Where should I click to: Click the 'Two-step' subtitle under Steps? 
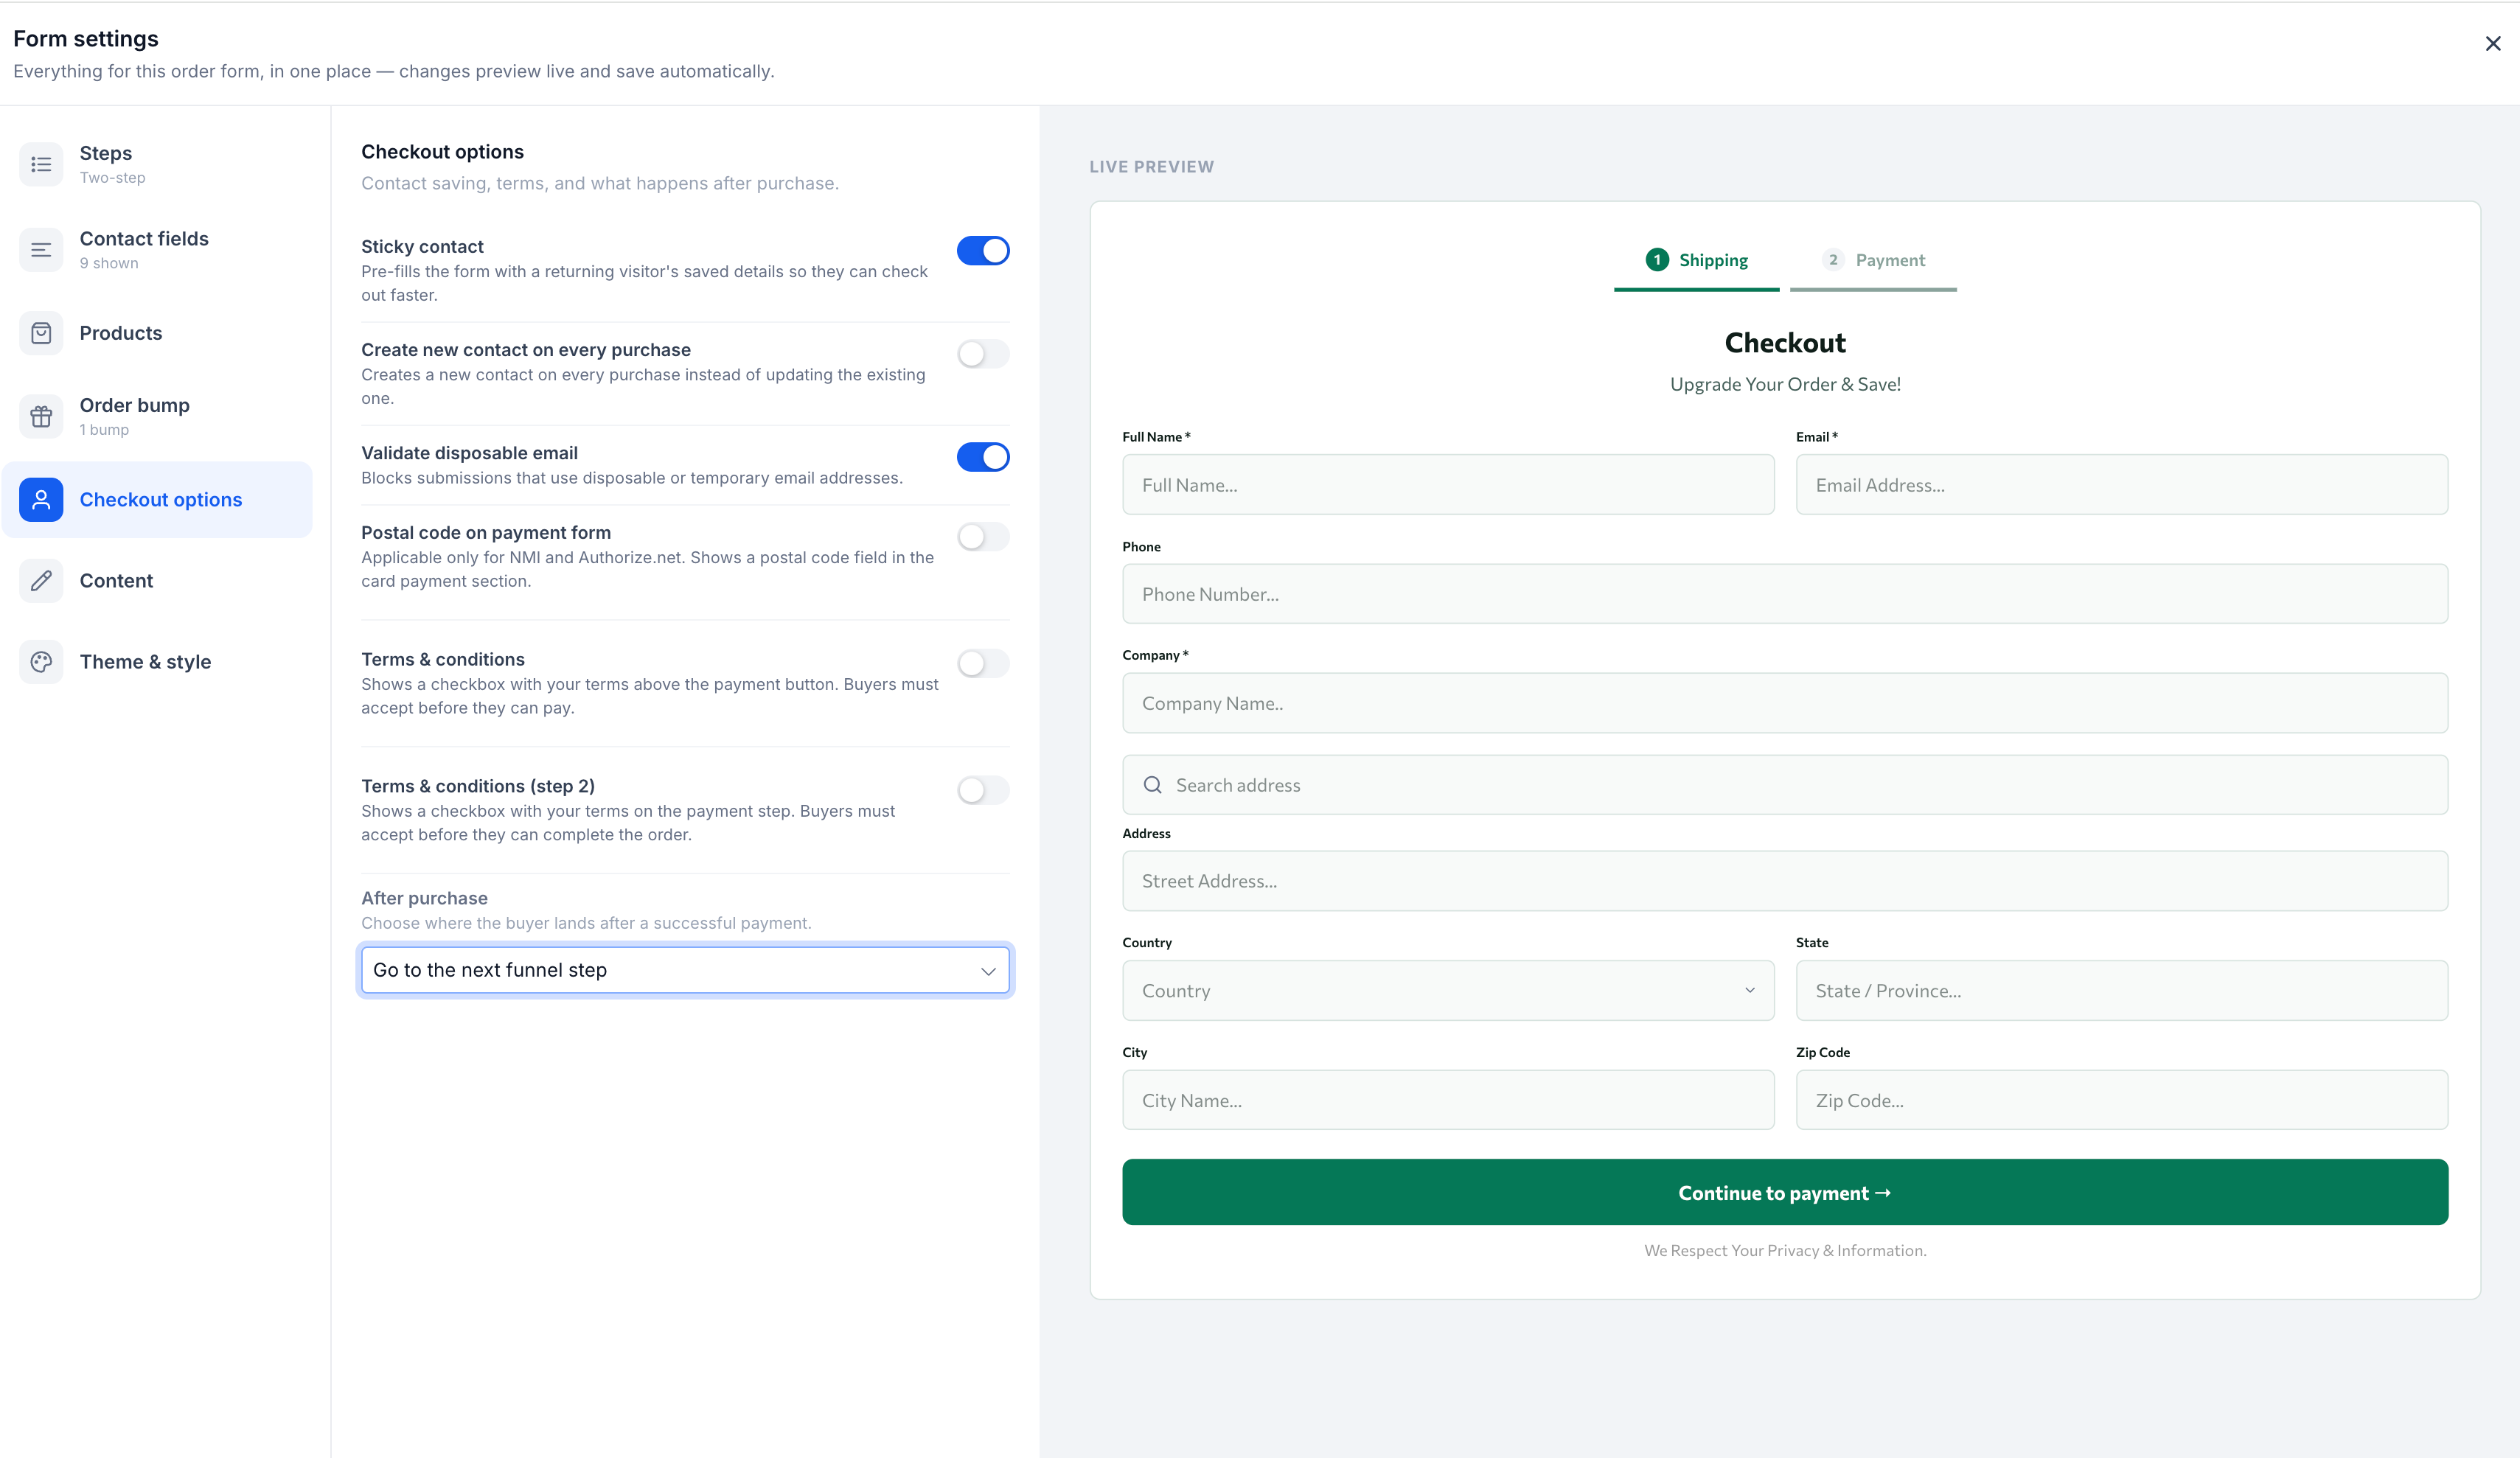[x=112, y=178]
